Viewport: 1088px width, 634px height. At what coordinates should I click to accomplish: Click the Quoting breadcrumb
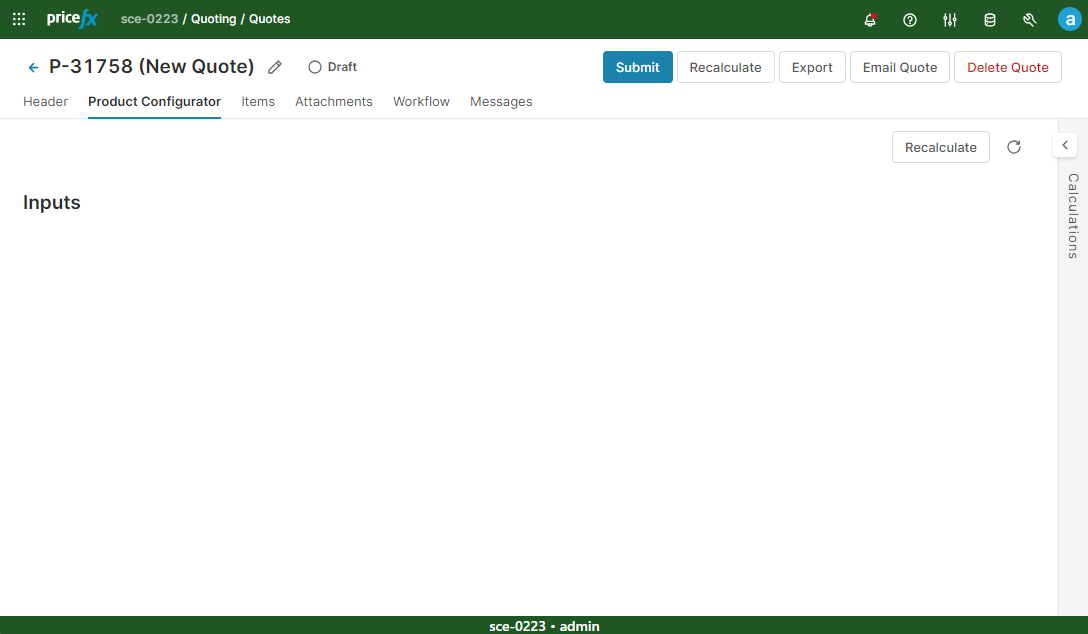(214, 19)
